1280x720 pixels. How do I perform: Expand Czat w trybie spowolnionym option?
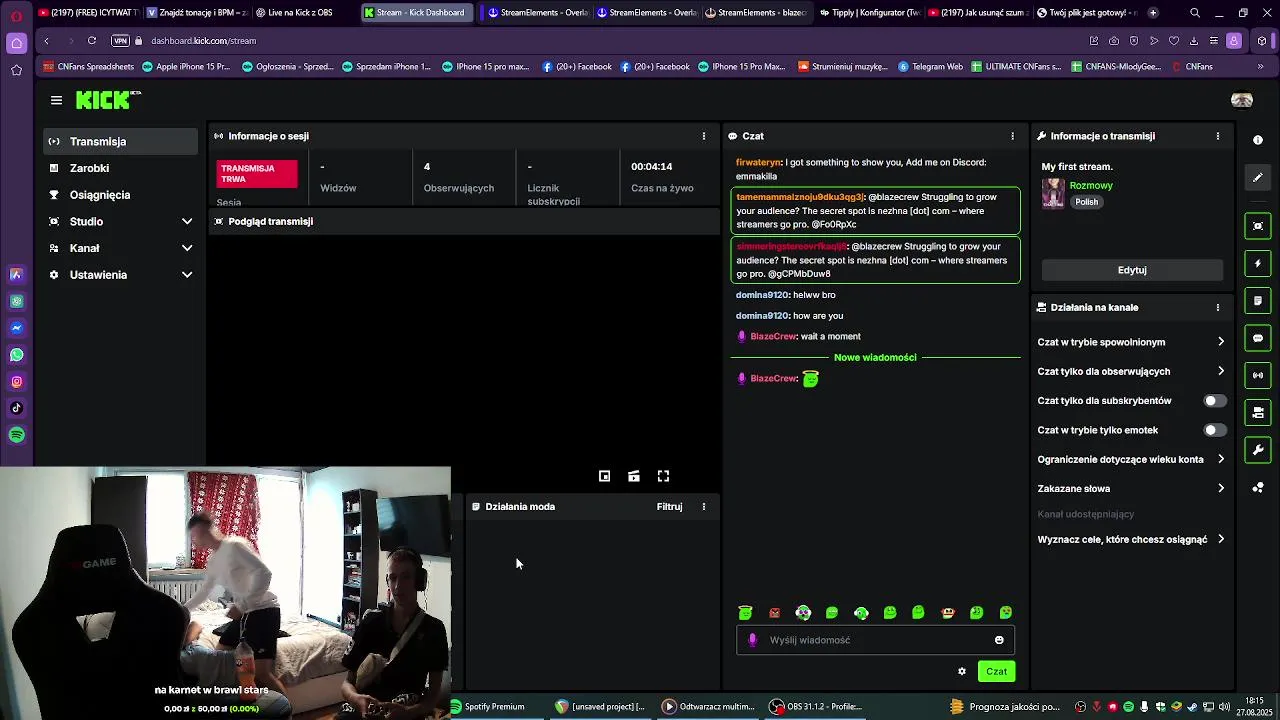(1131, 342)
